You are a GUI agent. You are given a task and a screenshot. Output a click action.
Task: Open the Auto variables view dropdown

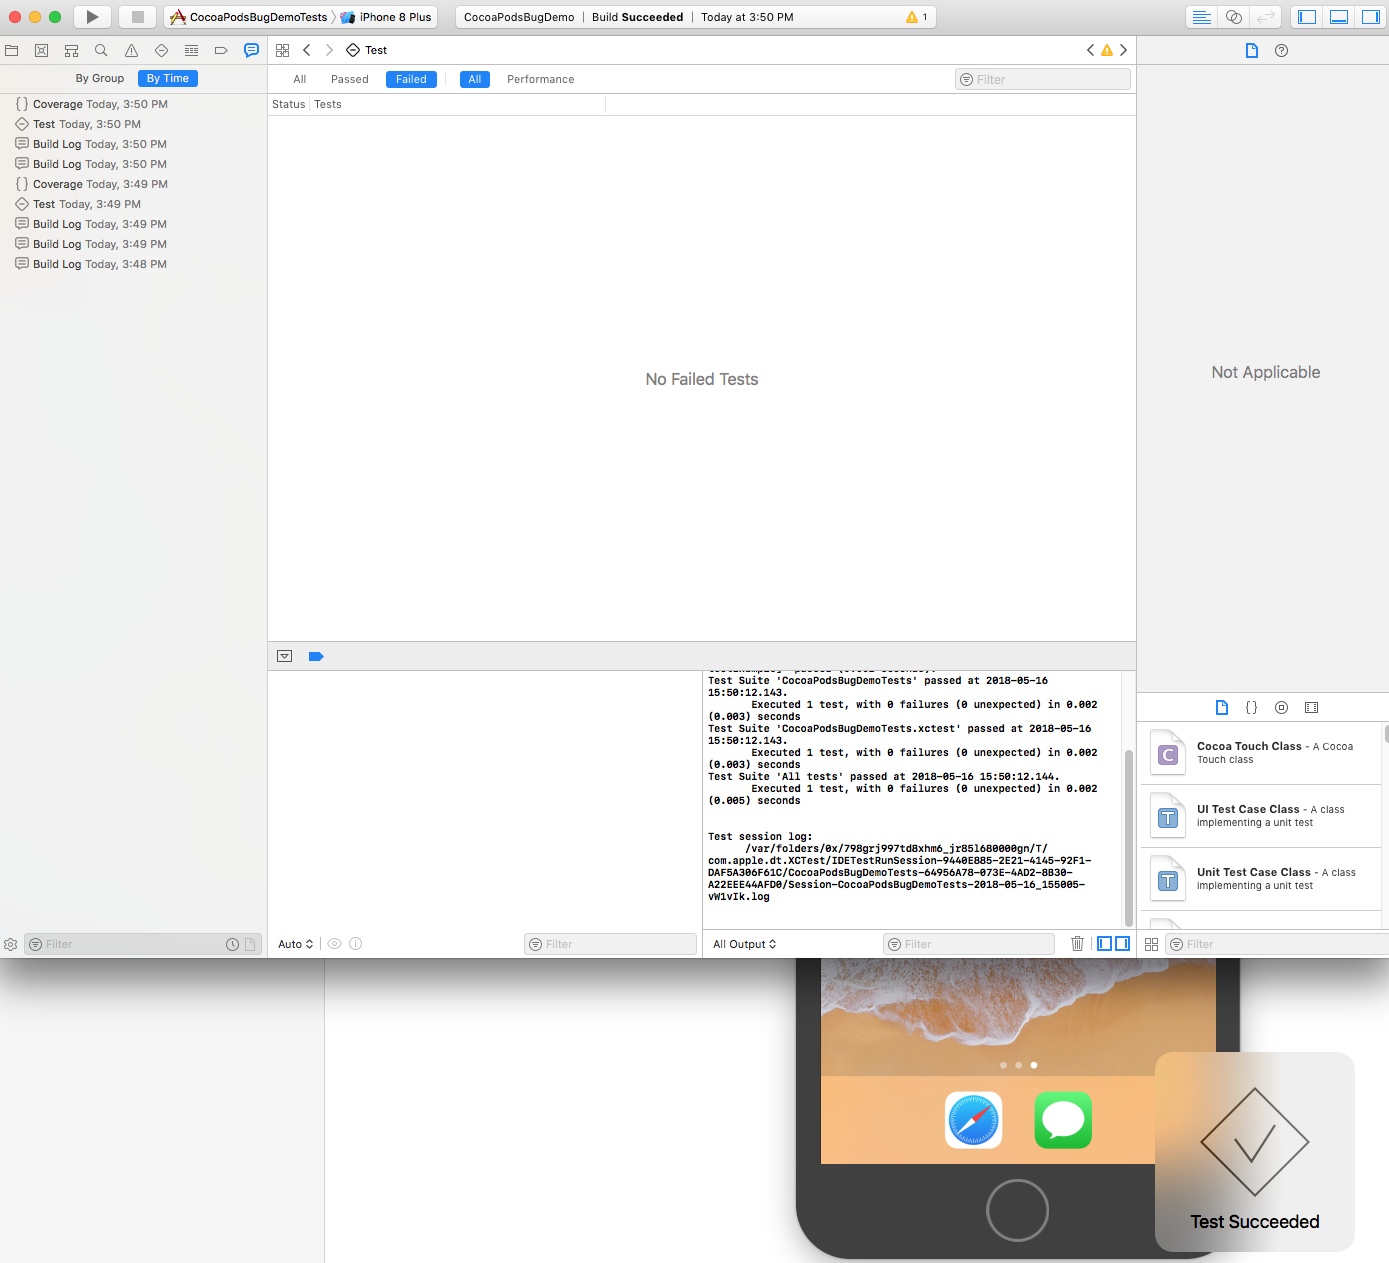tap(294, 943)
